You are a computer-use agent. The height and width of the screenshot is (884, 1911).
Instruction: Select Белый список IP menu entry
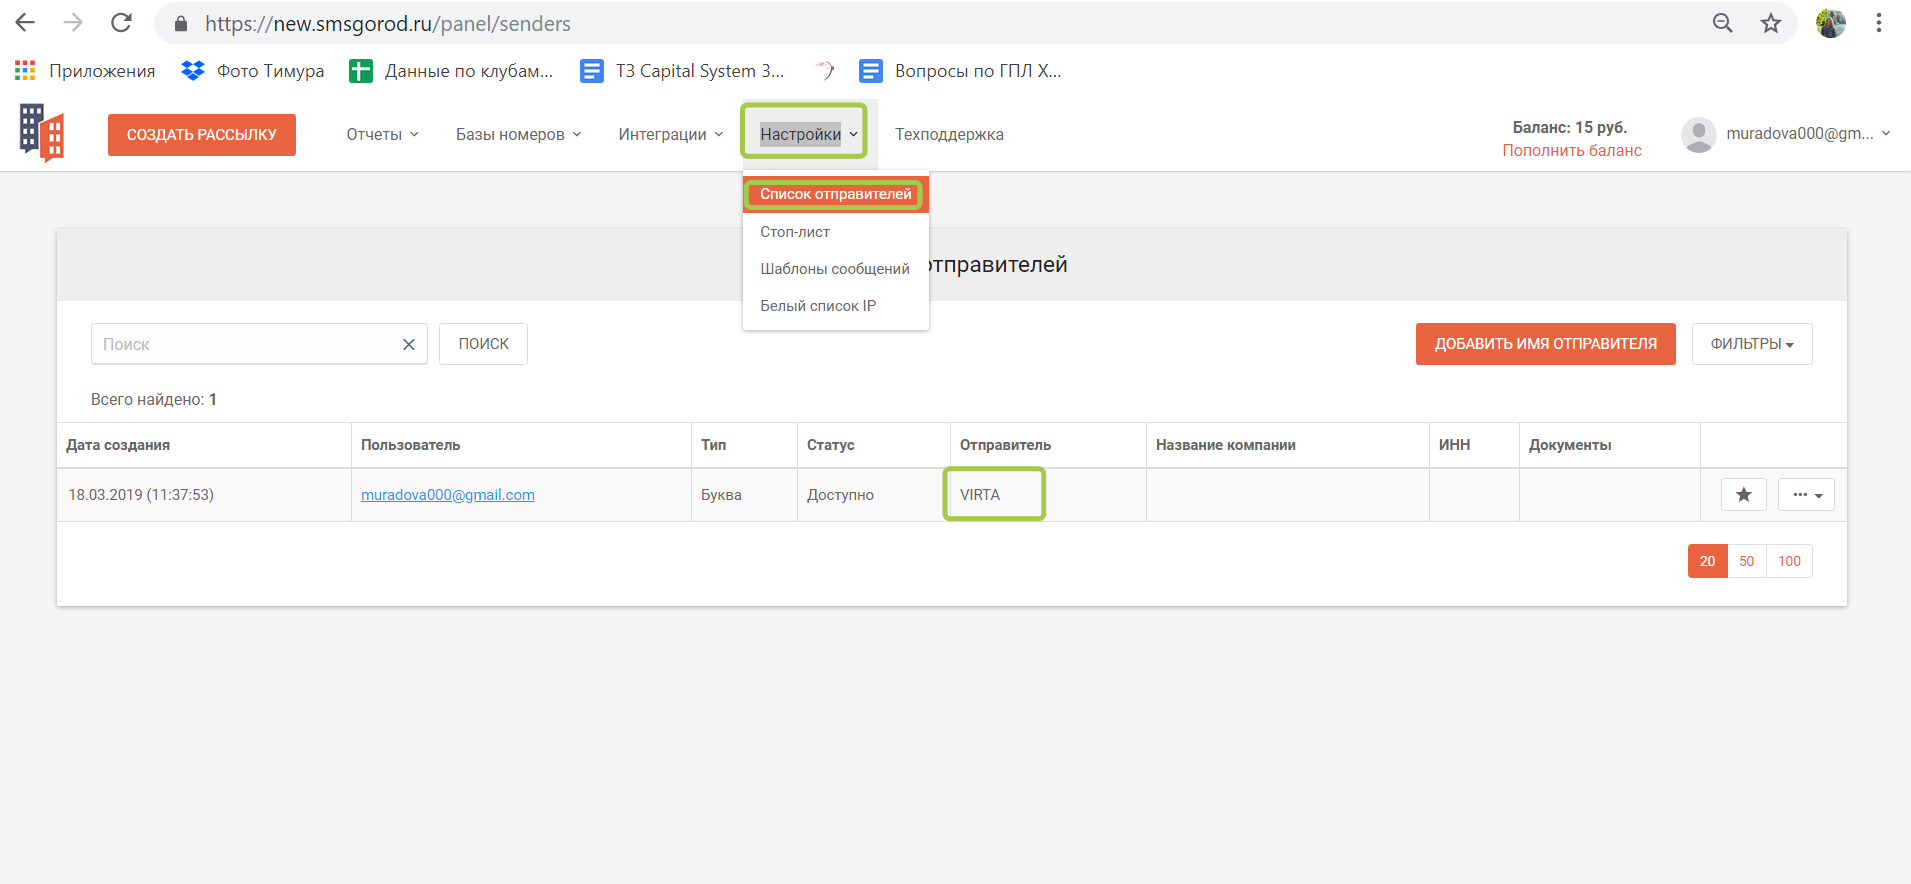point(818,306)
